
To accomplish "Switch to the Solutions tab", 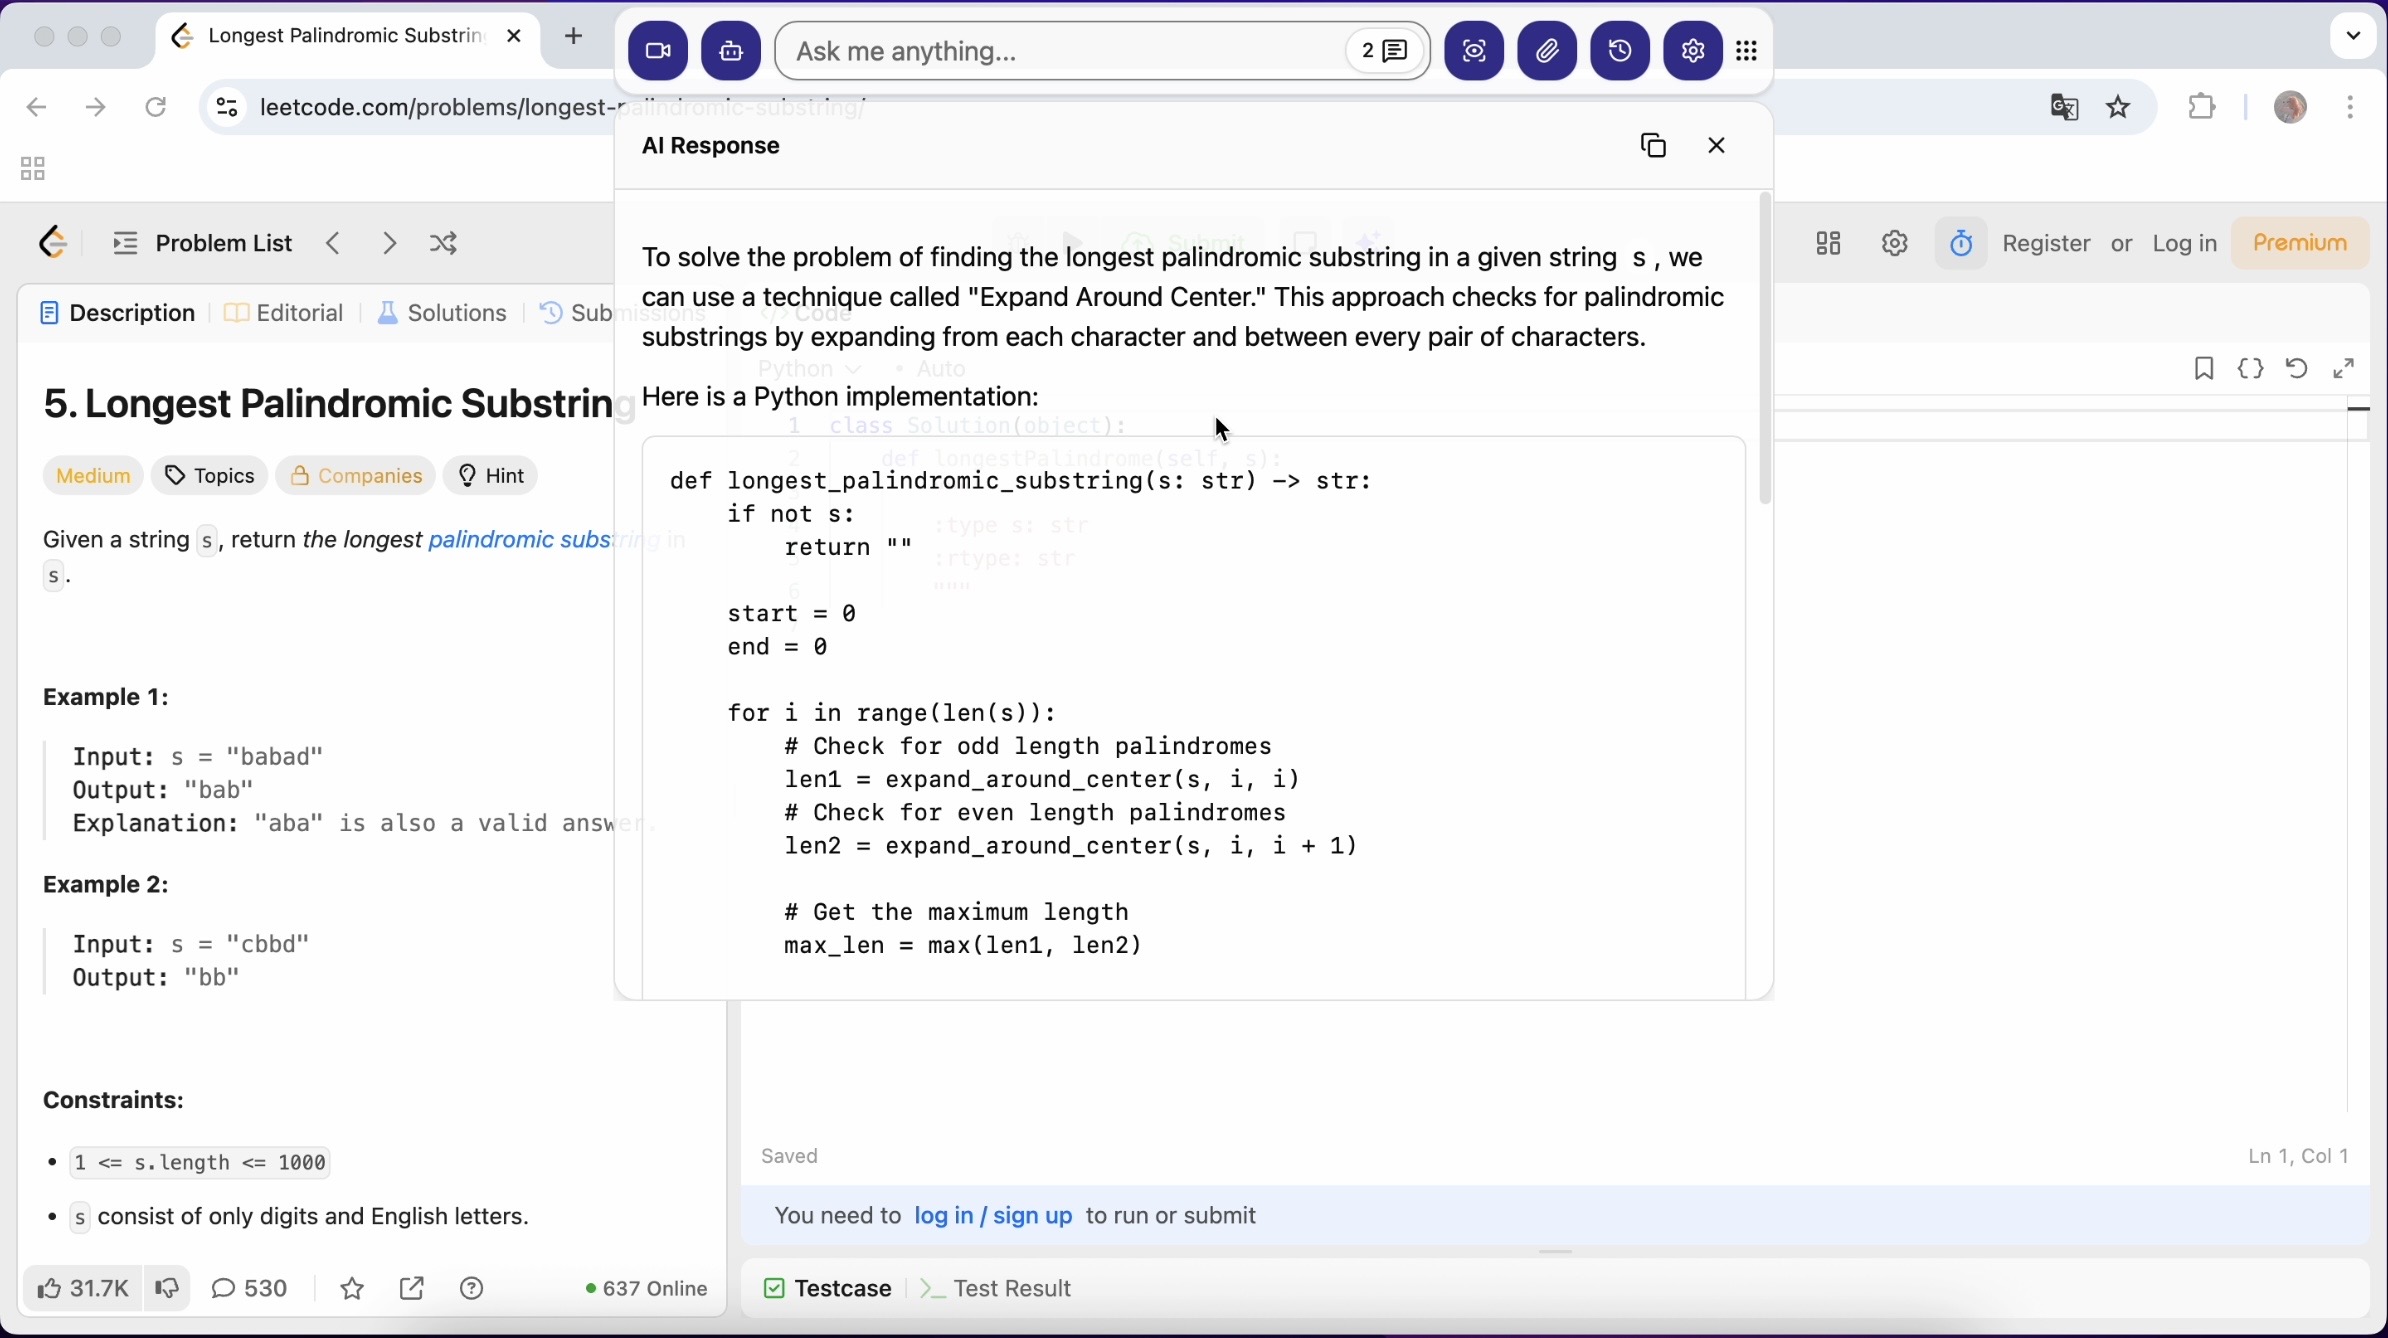I will (x=443, y=314).
